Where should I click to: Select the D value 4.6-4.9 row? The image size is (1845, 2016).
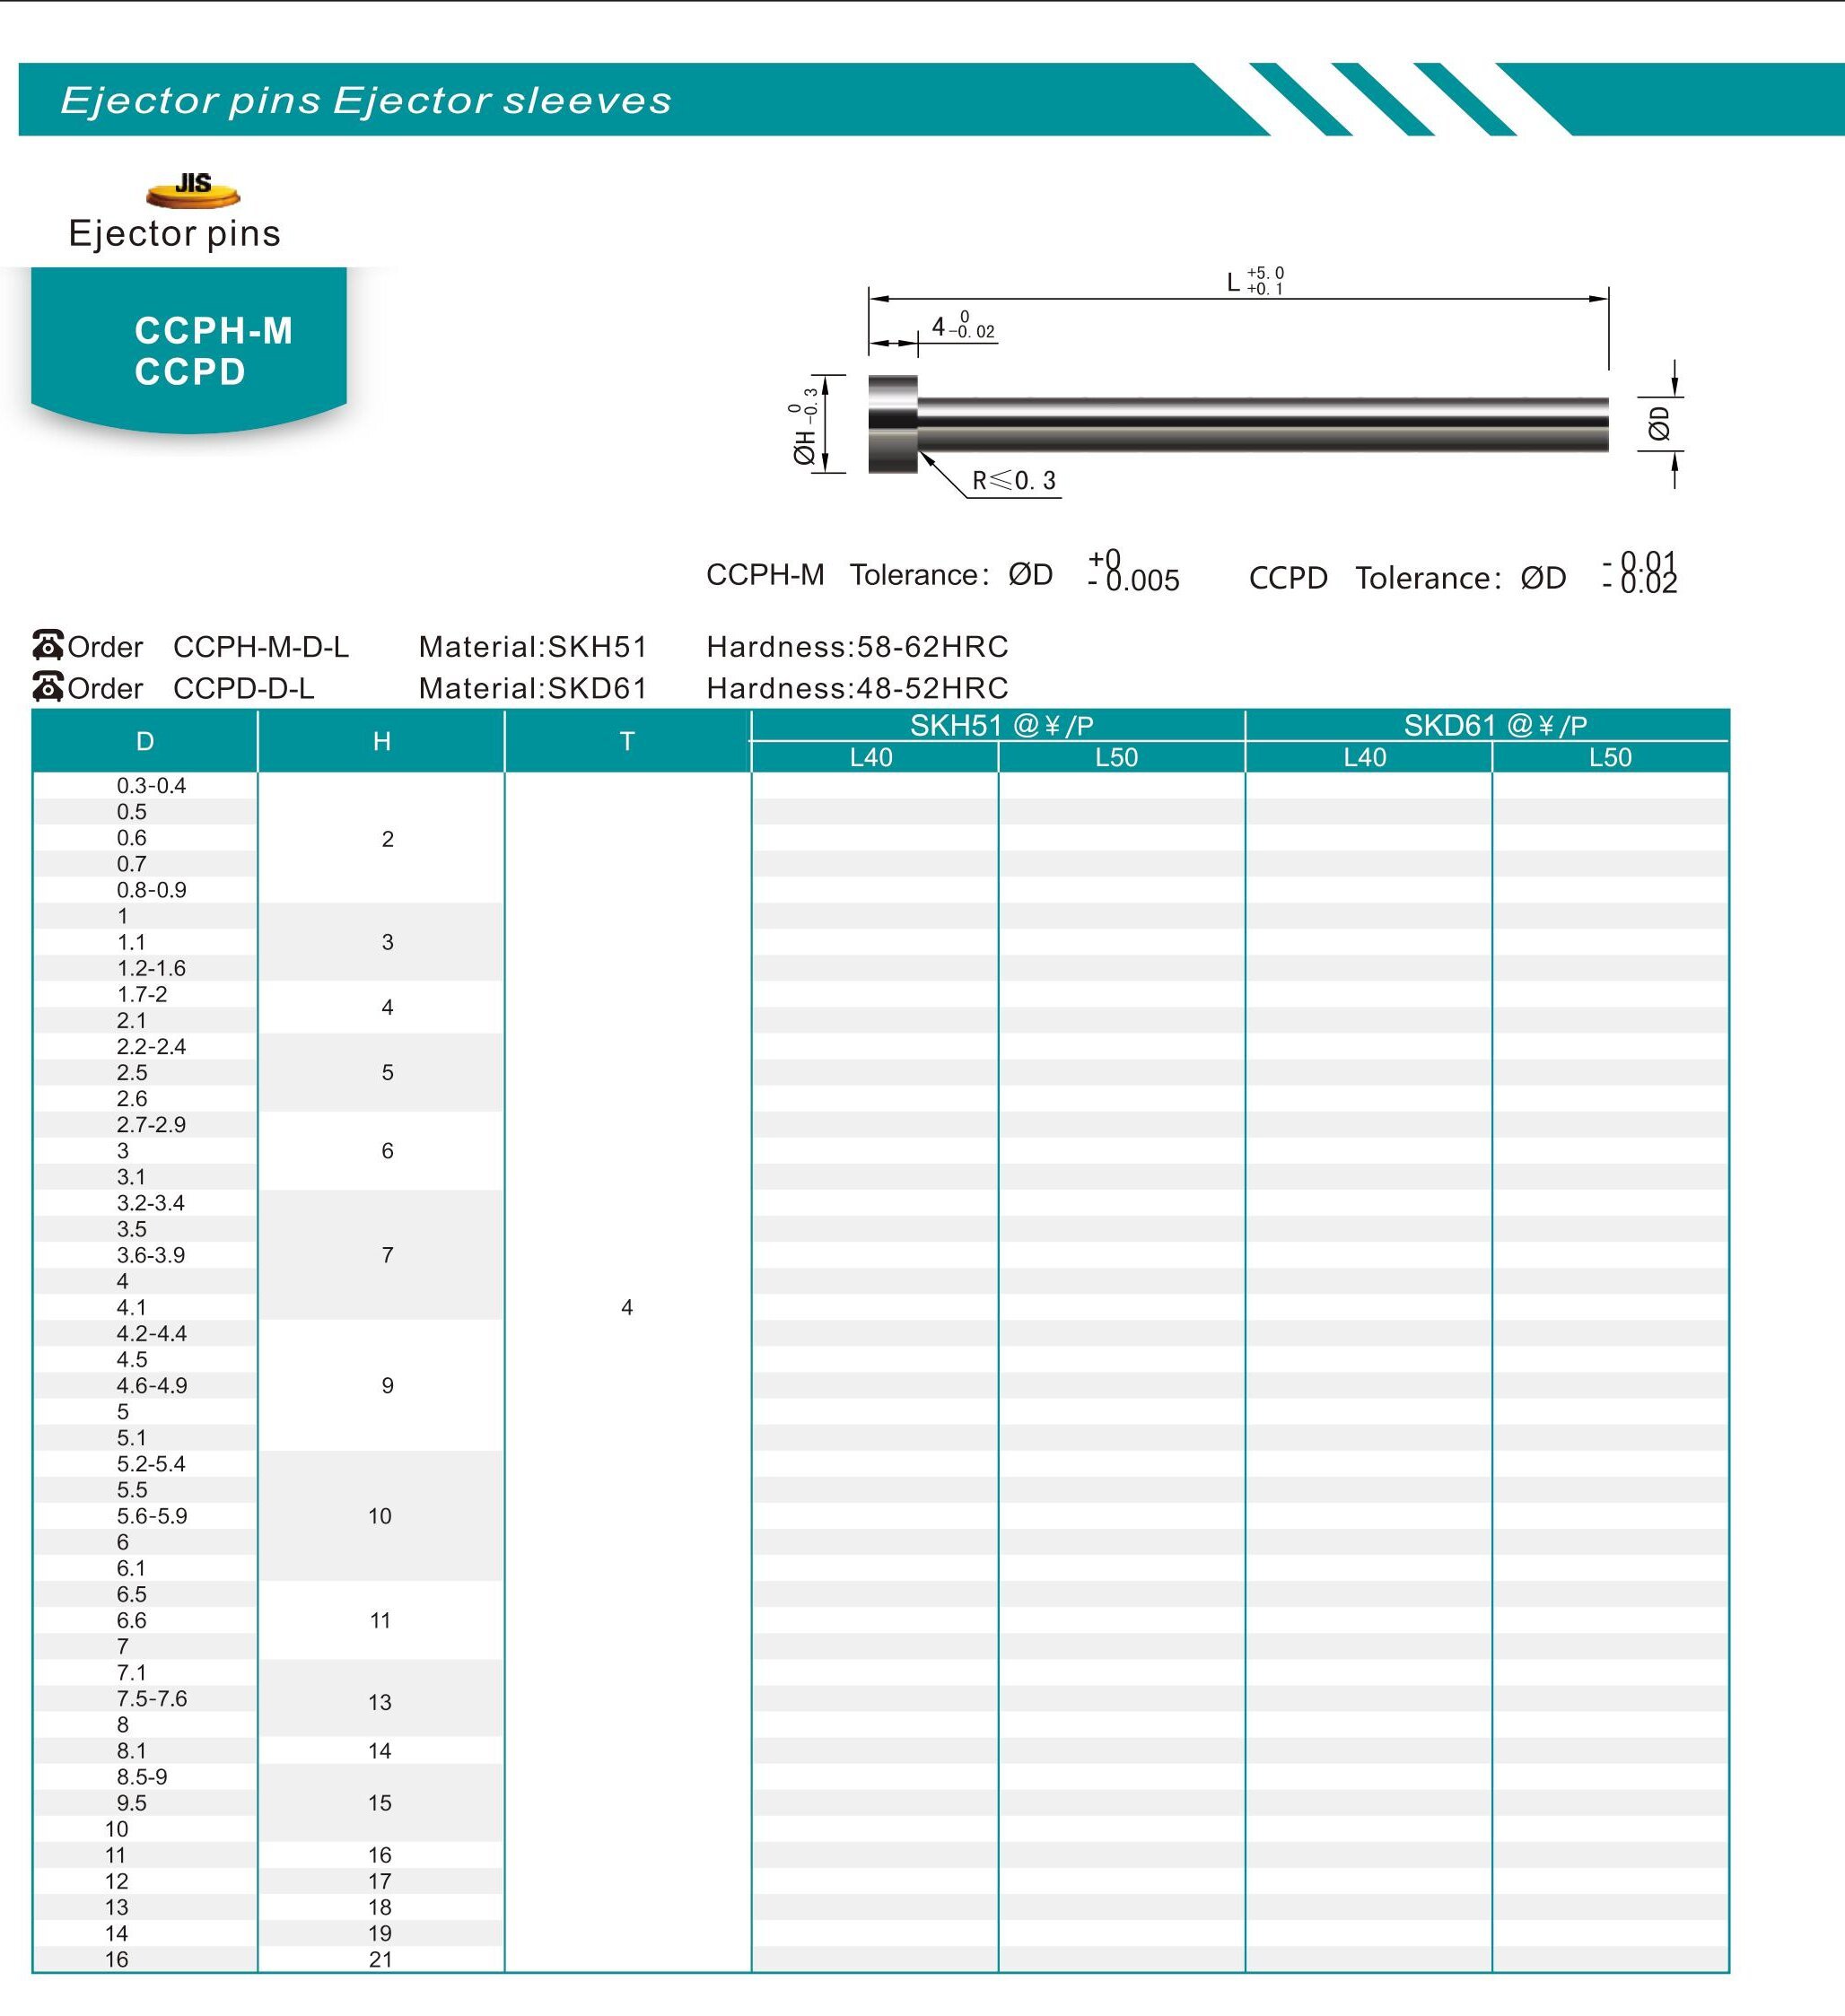[x=151, y=1386]
